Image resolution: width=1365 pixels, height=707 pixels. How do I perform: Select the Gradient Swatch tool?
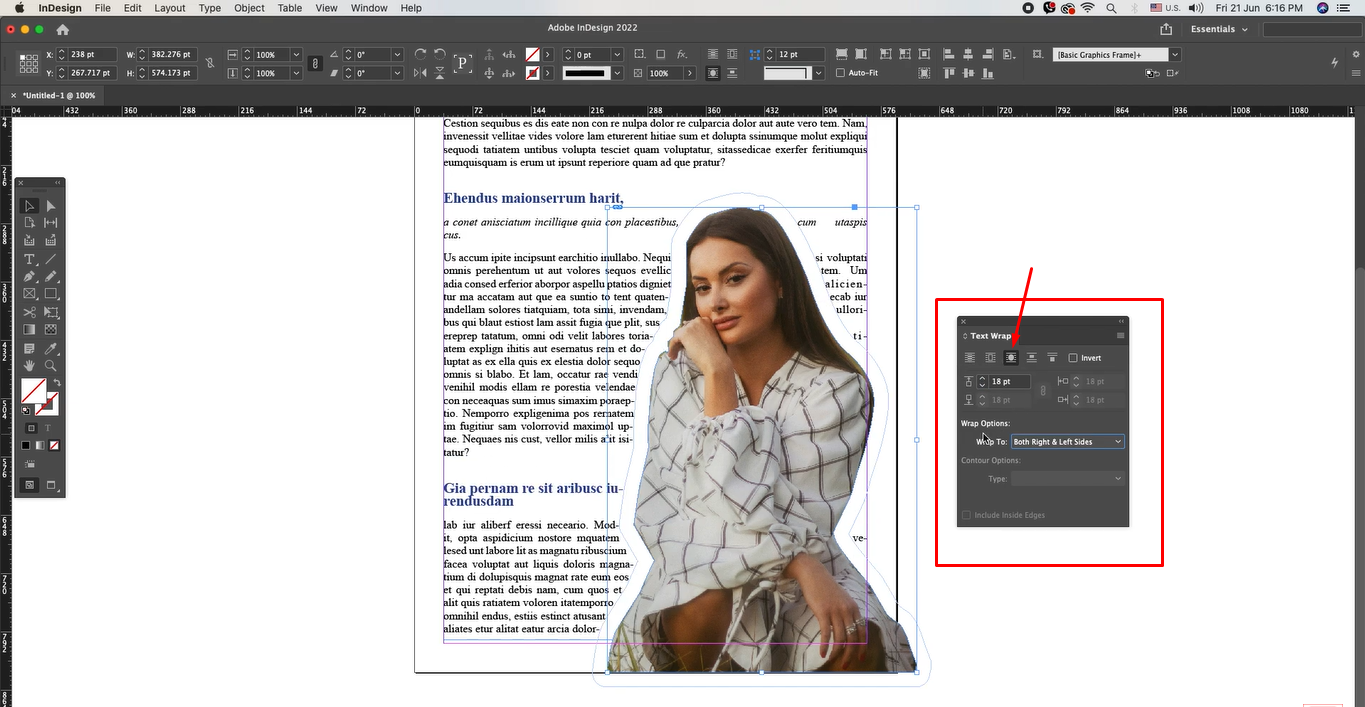(29, 329)
